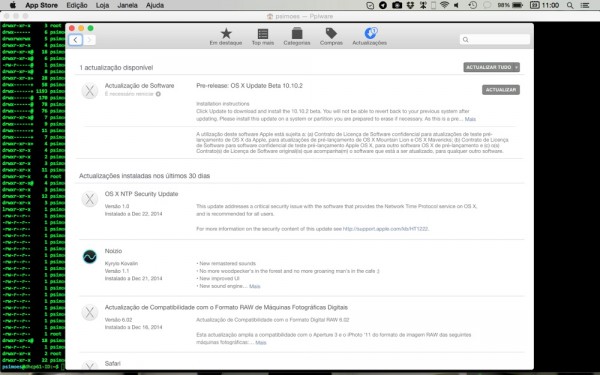Click the Safari update title
600x375 pixels.
pyautogui.click(x=112, y=364)
